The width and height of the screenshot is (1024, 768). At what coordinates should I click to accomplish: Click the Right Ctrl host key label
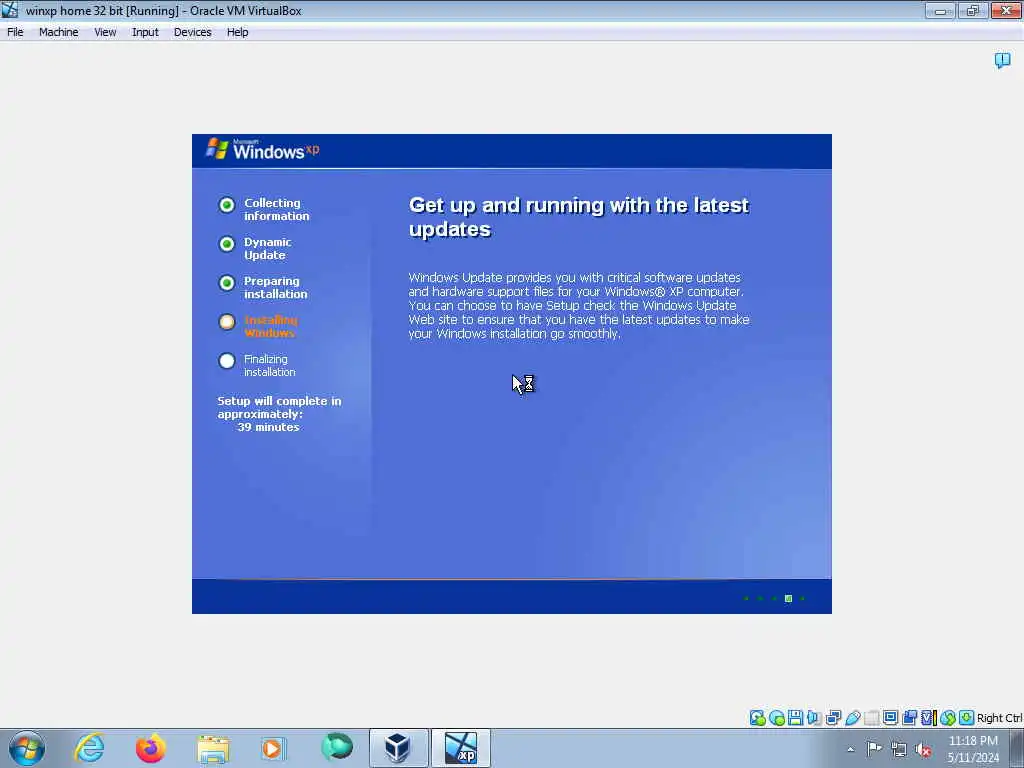click(1000, 718)
